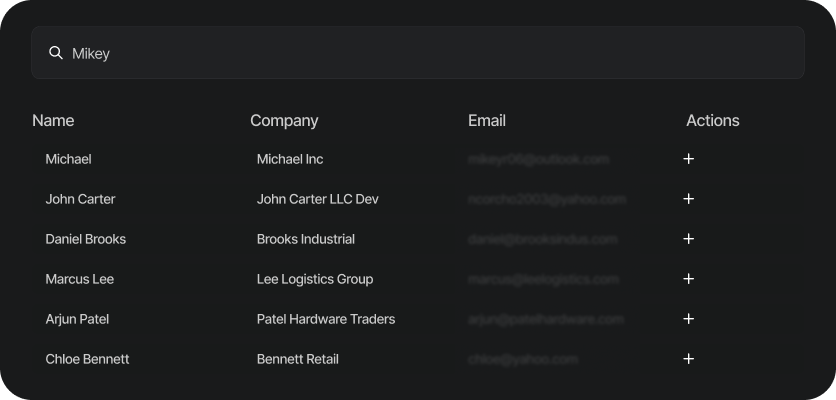Select the name cell Arjun Patel
Viewport: 836px width, 400px height.
click(x=77, y=319)
